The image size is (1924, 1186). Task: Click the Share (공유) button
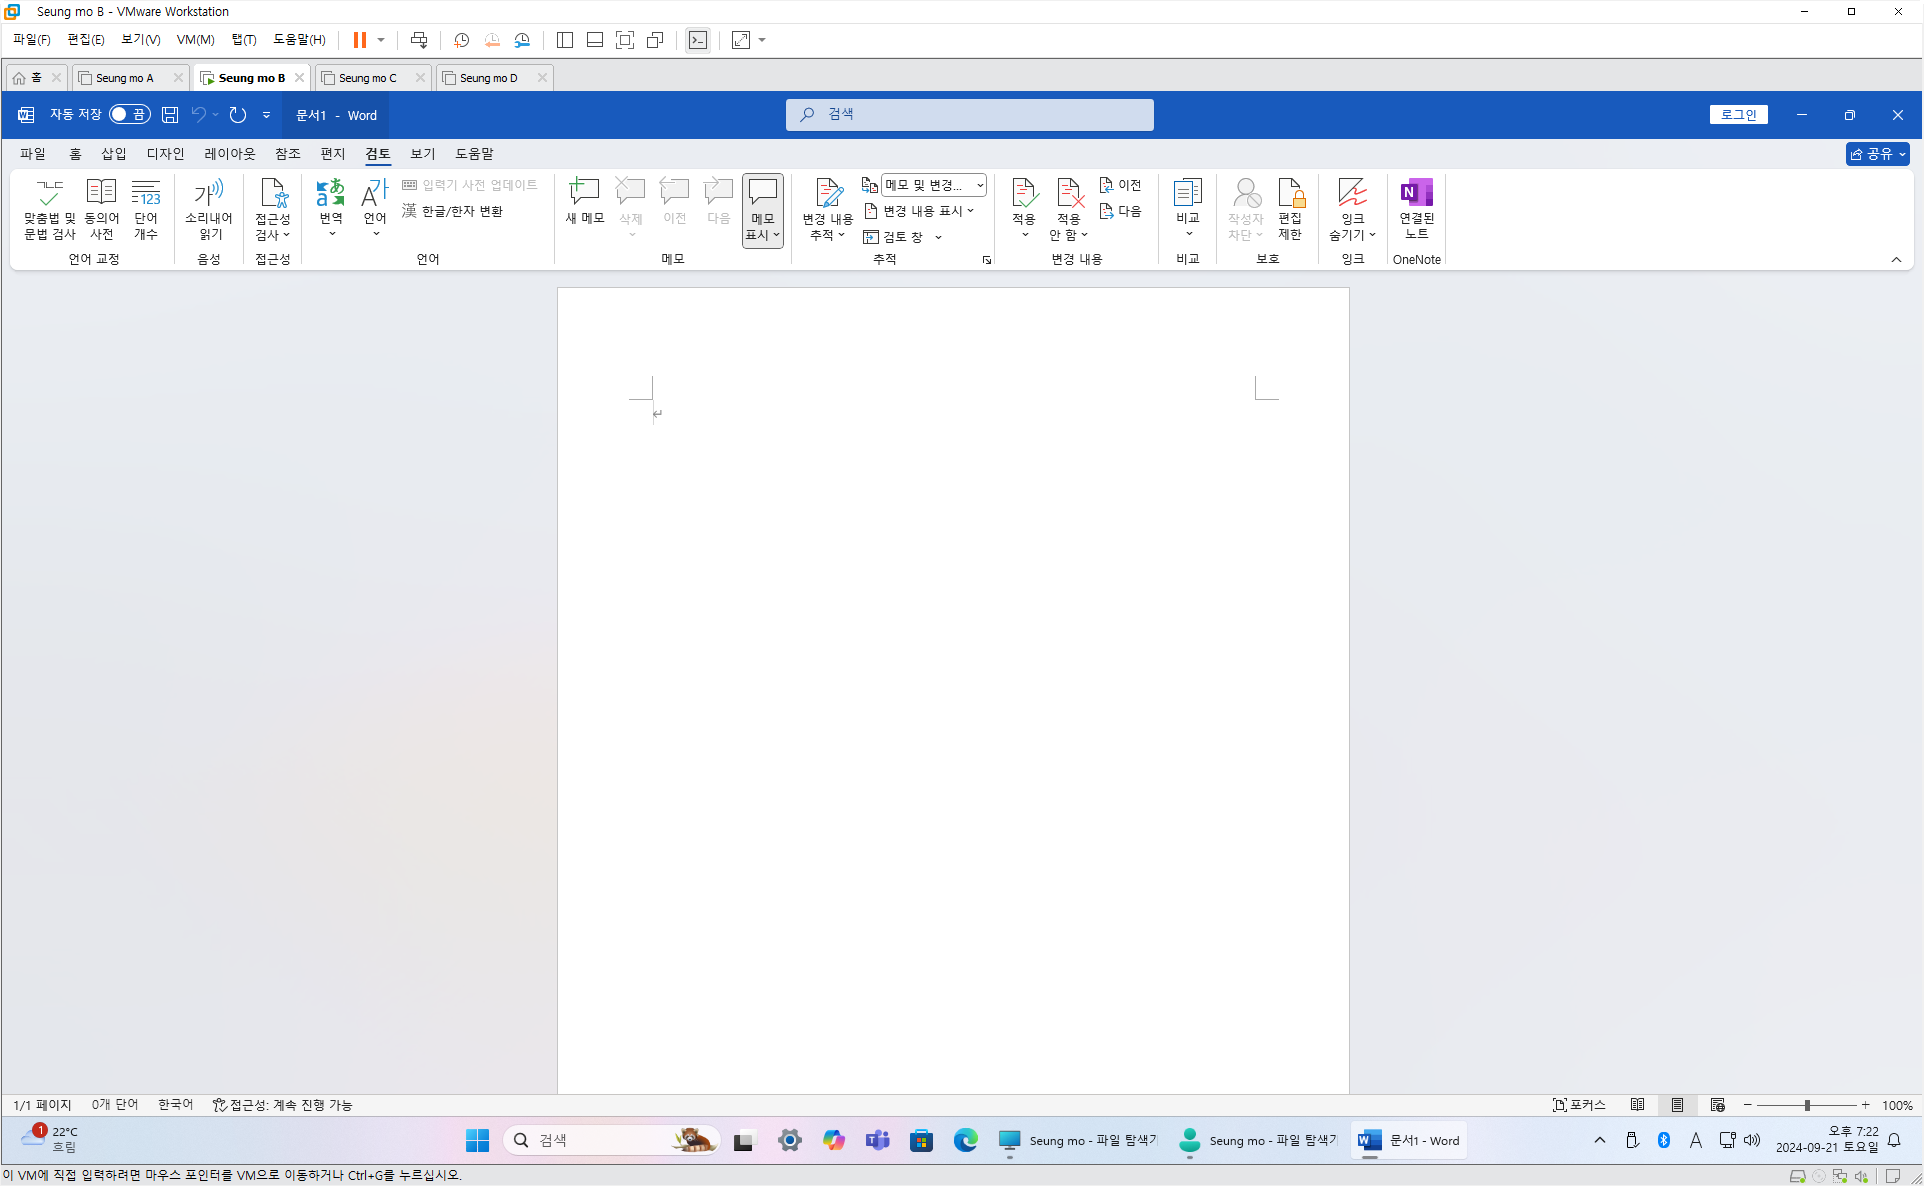[x=1876, y=154]
